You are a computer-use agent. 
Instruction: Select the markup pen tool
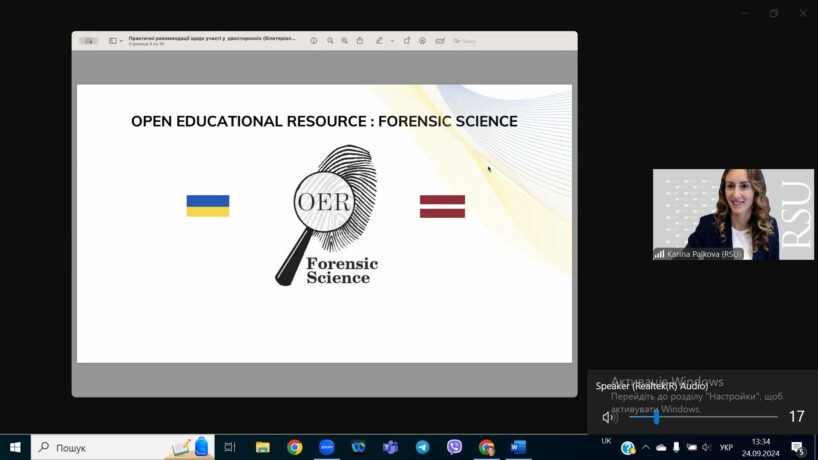click(379, 41)
